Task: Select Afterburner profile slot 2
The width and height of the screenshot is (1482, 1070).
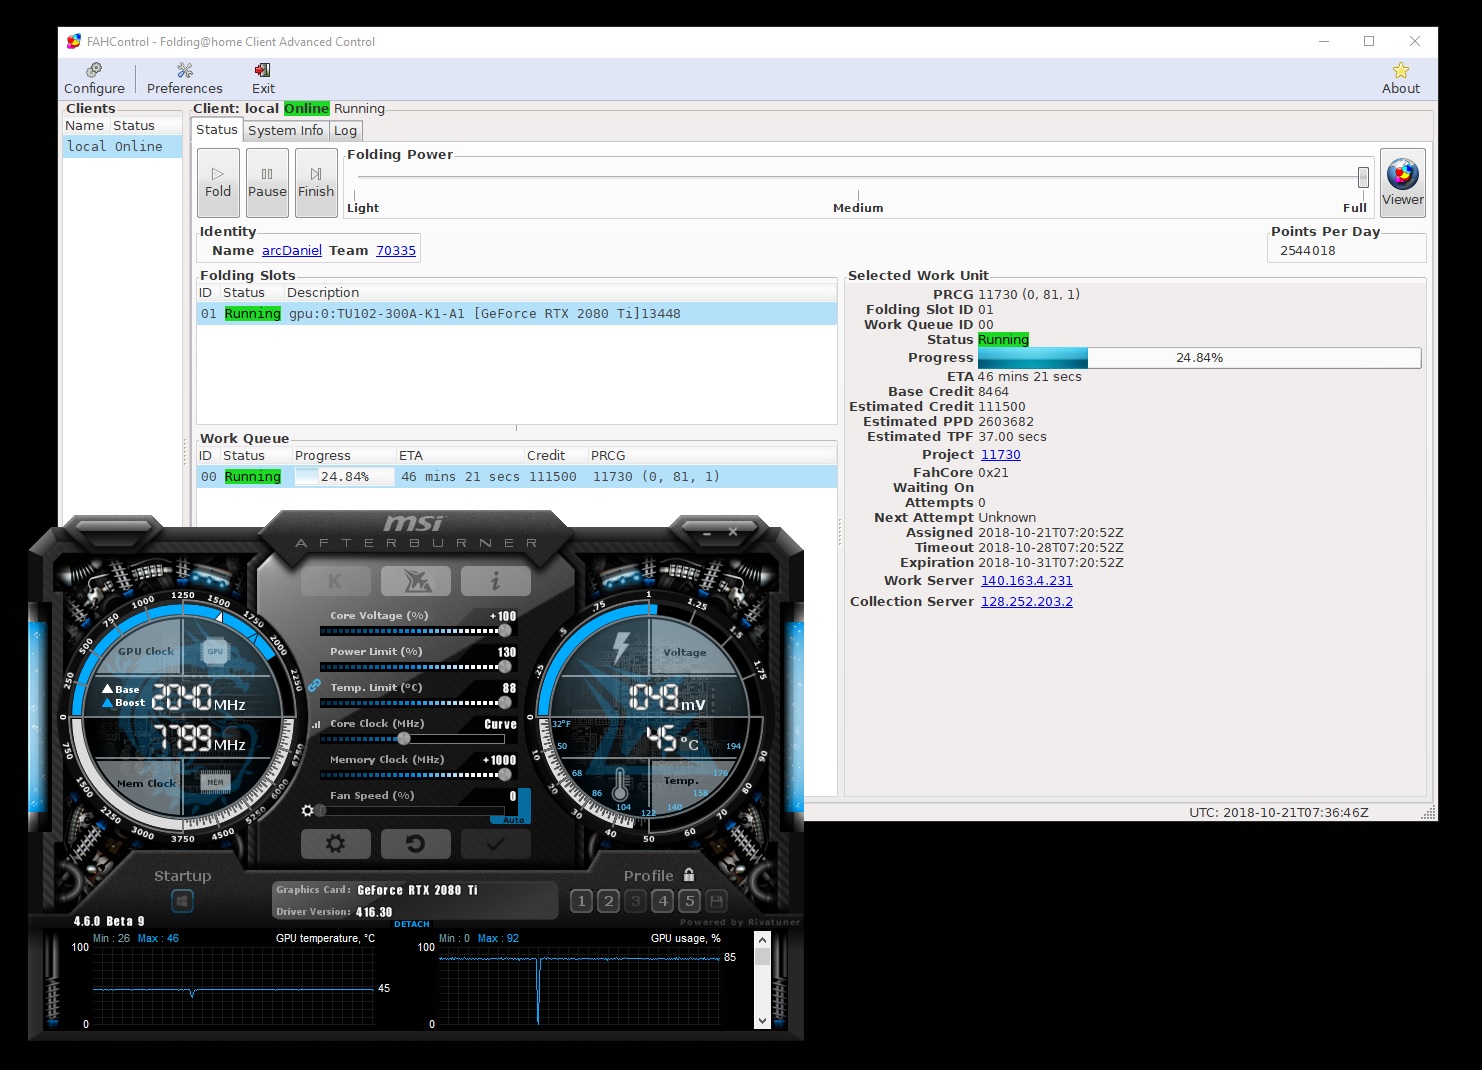Action: click(x=609, y=902)
